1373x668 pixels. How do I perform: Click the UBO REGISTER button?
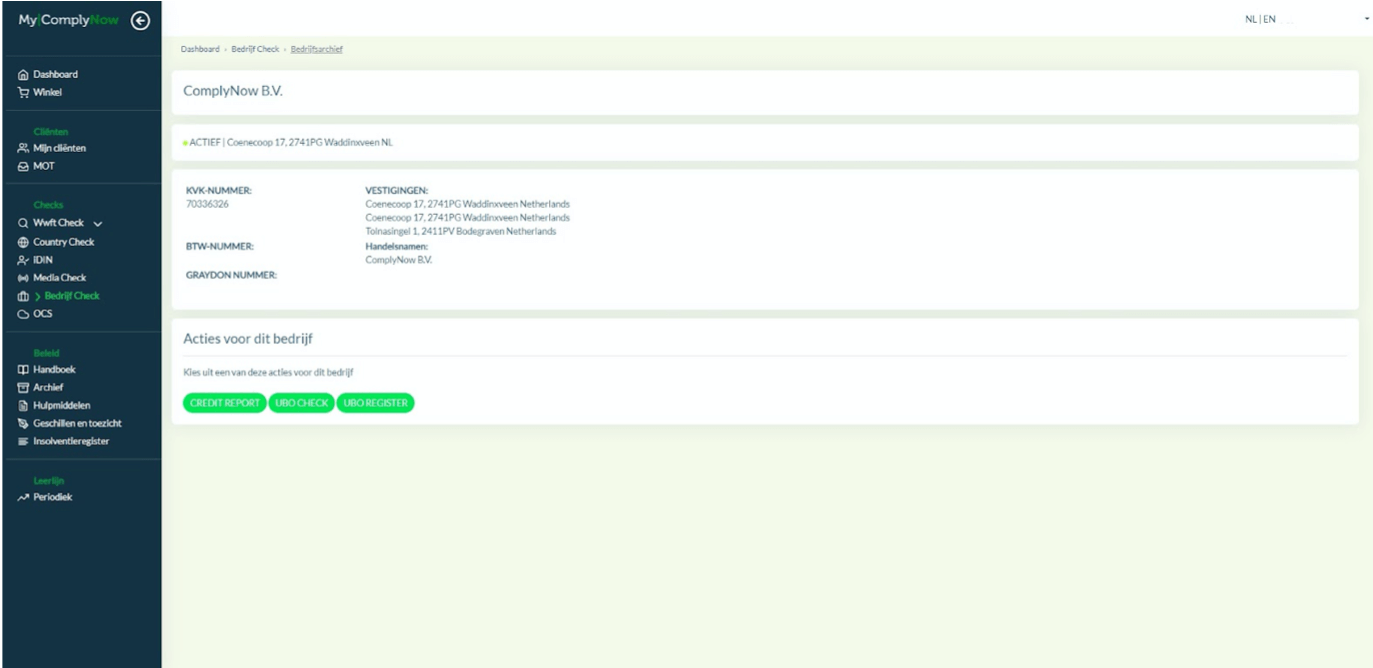tap(375, 403)
